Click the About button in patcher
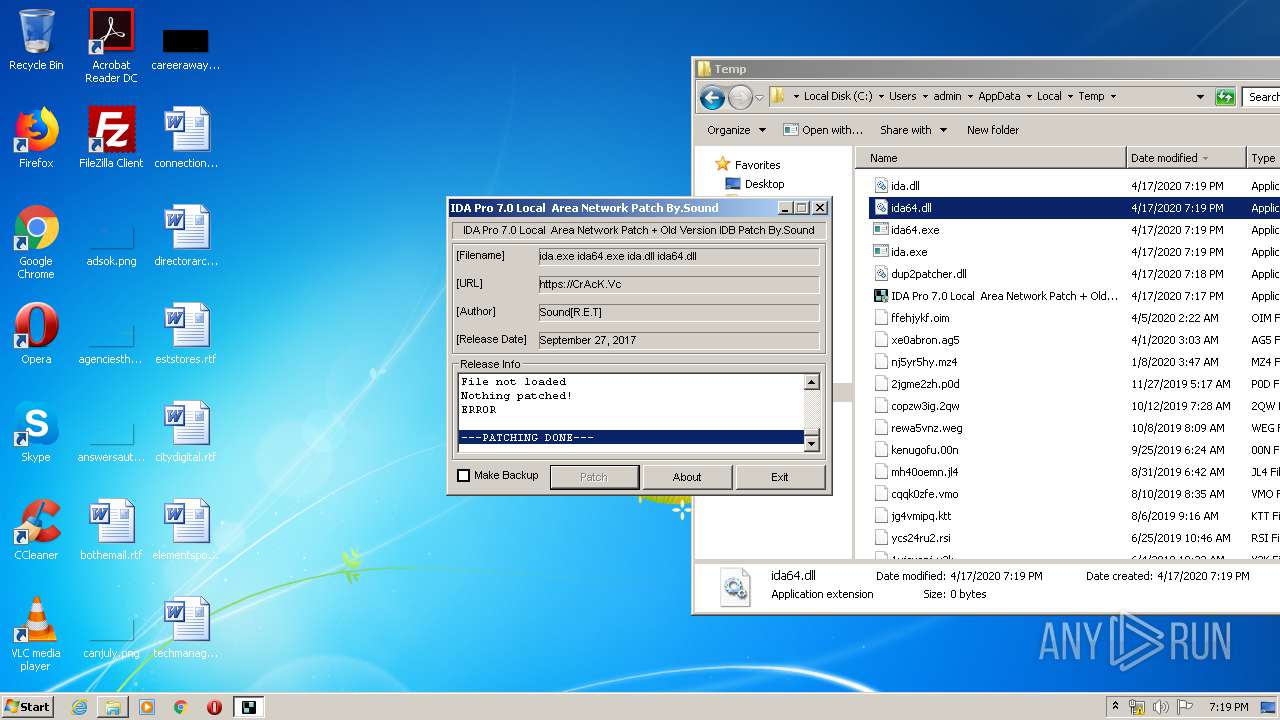 point(687,477)
